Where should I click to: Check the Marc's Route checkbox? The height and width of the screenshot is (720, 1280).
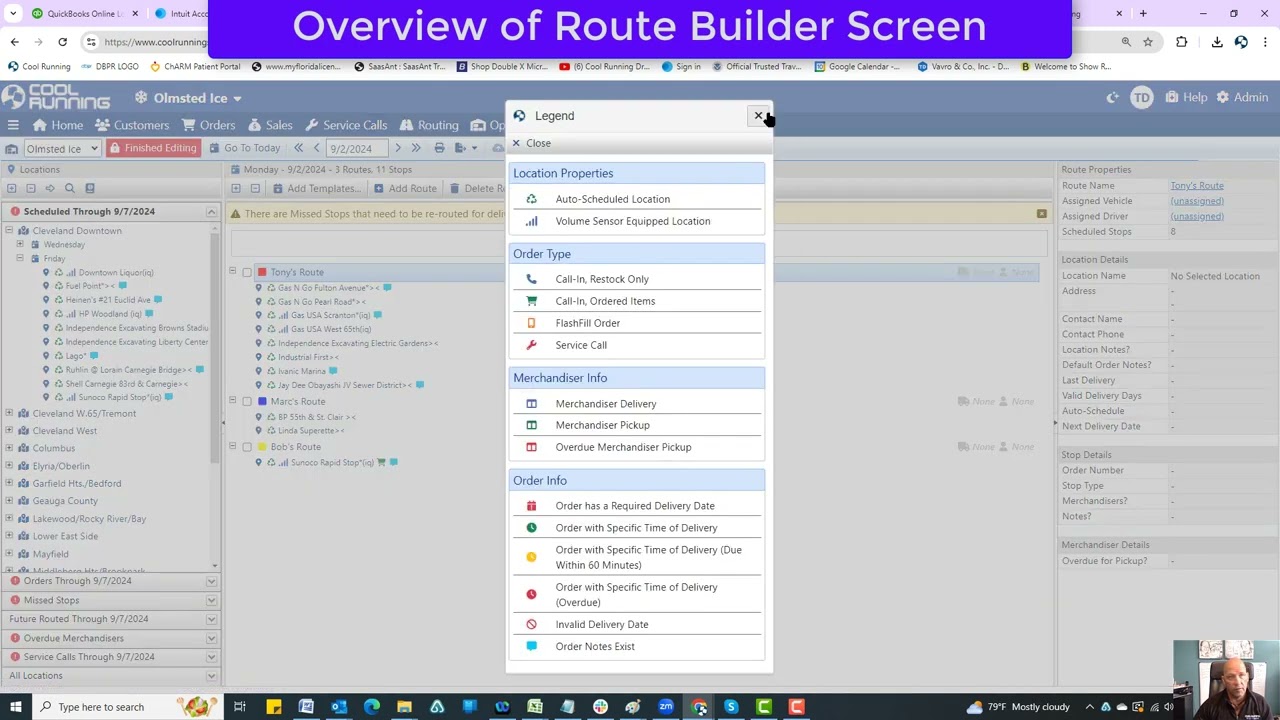(247, 402)
